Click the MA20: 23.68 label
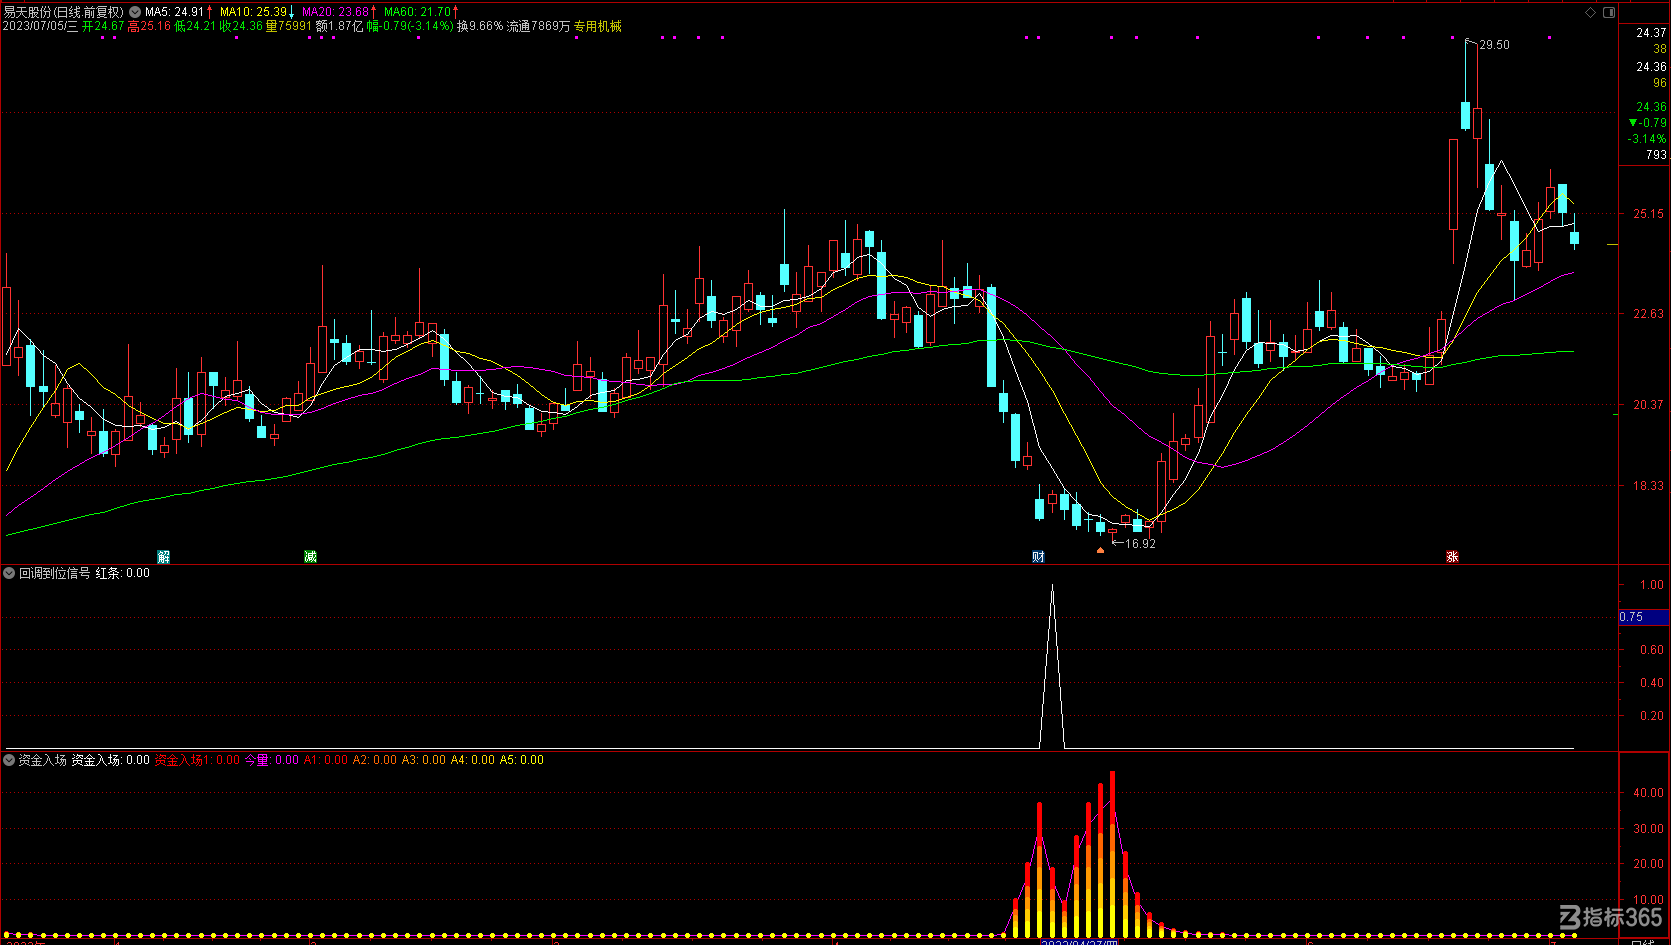The width and height of the screenshot is (1671, 945). tap(336, 12)
